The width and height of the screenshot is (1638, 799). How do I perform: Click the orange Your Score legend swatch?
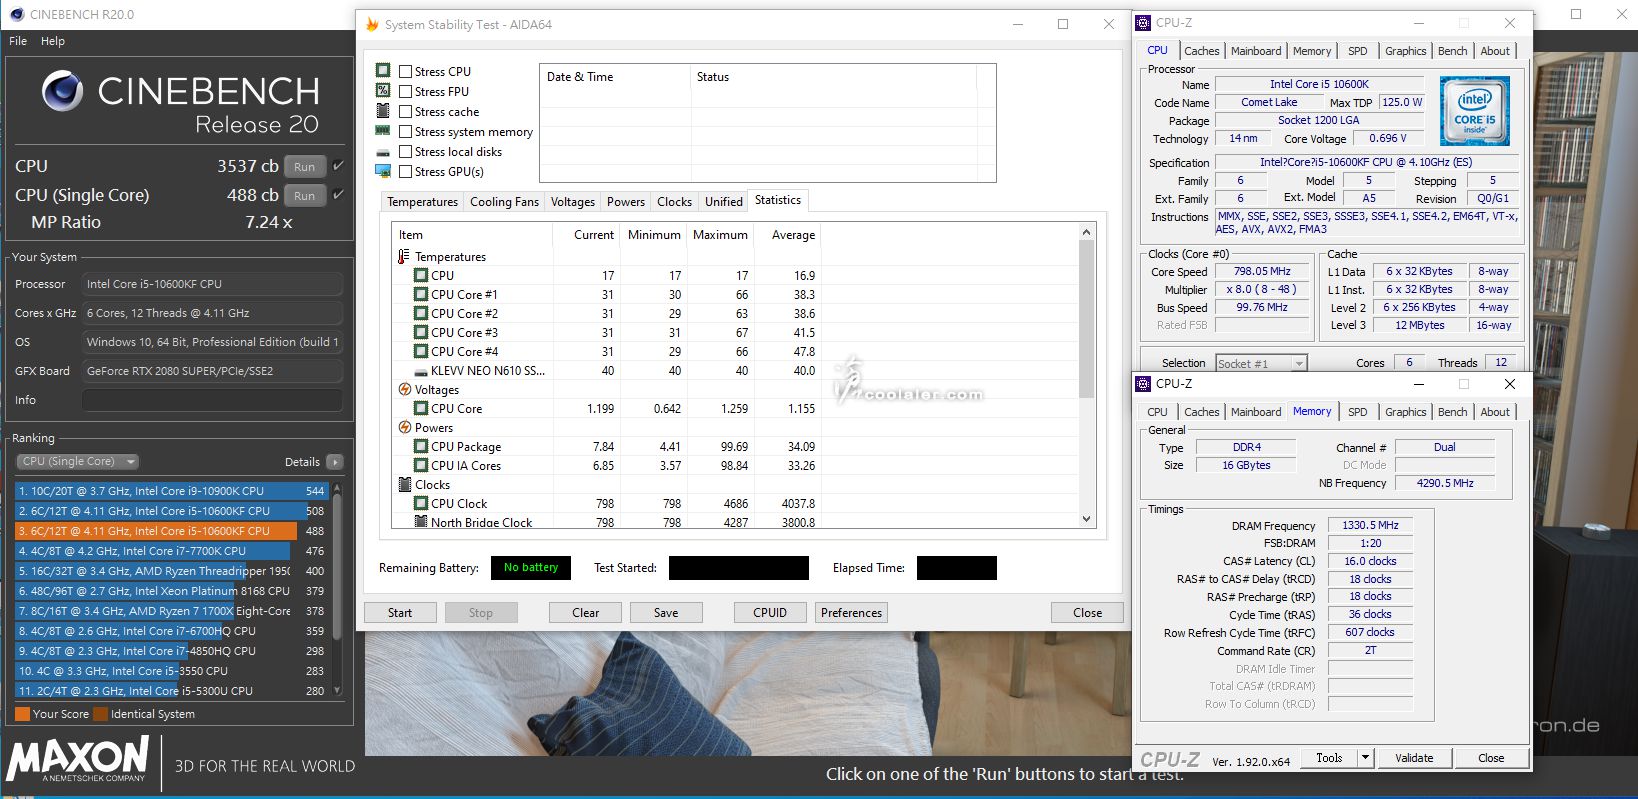tap(22, 714)
